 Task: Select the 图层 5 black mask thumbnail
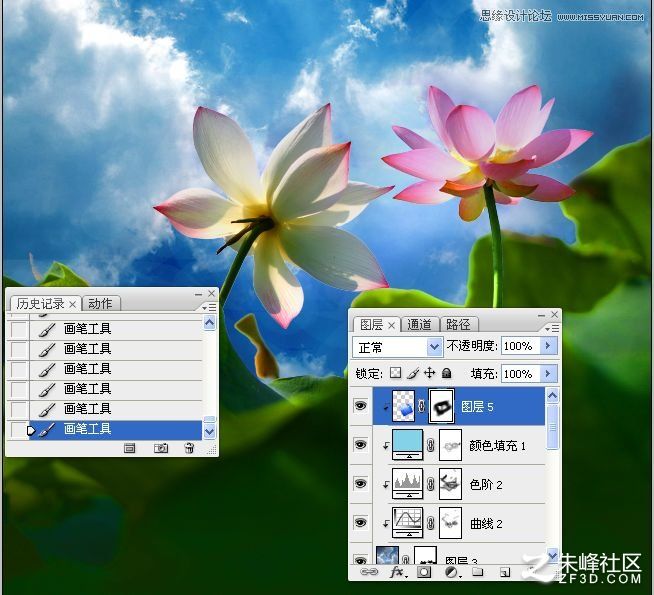[441, 406]
